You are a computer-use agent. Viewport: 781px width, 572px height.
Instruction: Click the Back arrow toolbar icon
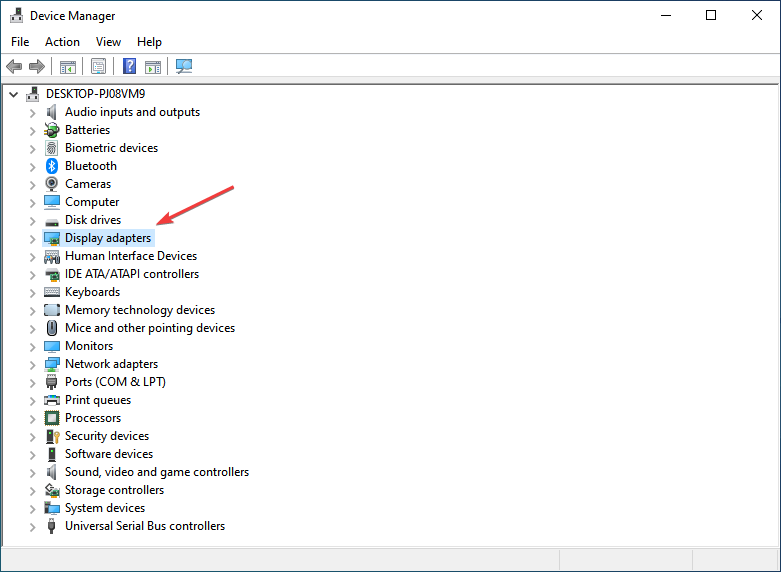click(x=14, y=66)
